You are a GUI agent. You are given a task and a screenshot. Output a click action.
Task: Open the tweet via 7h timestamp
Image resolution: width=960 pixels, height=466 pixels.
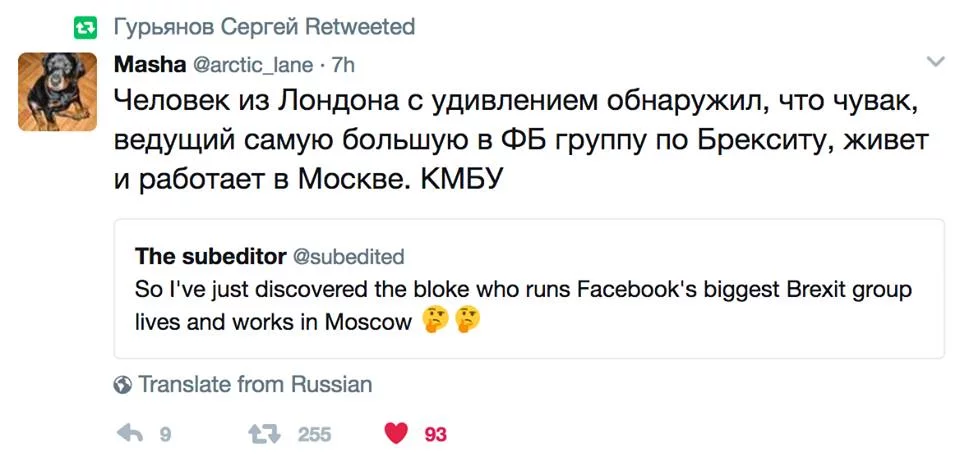(x=342, y=66)
